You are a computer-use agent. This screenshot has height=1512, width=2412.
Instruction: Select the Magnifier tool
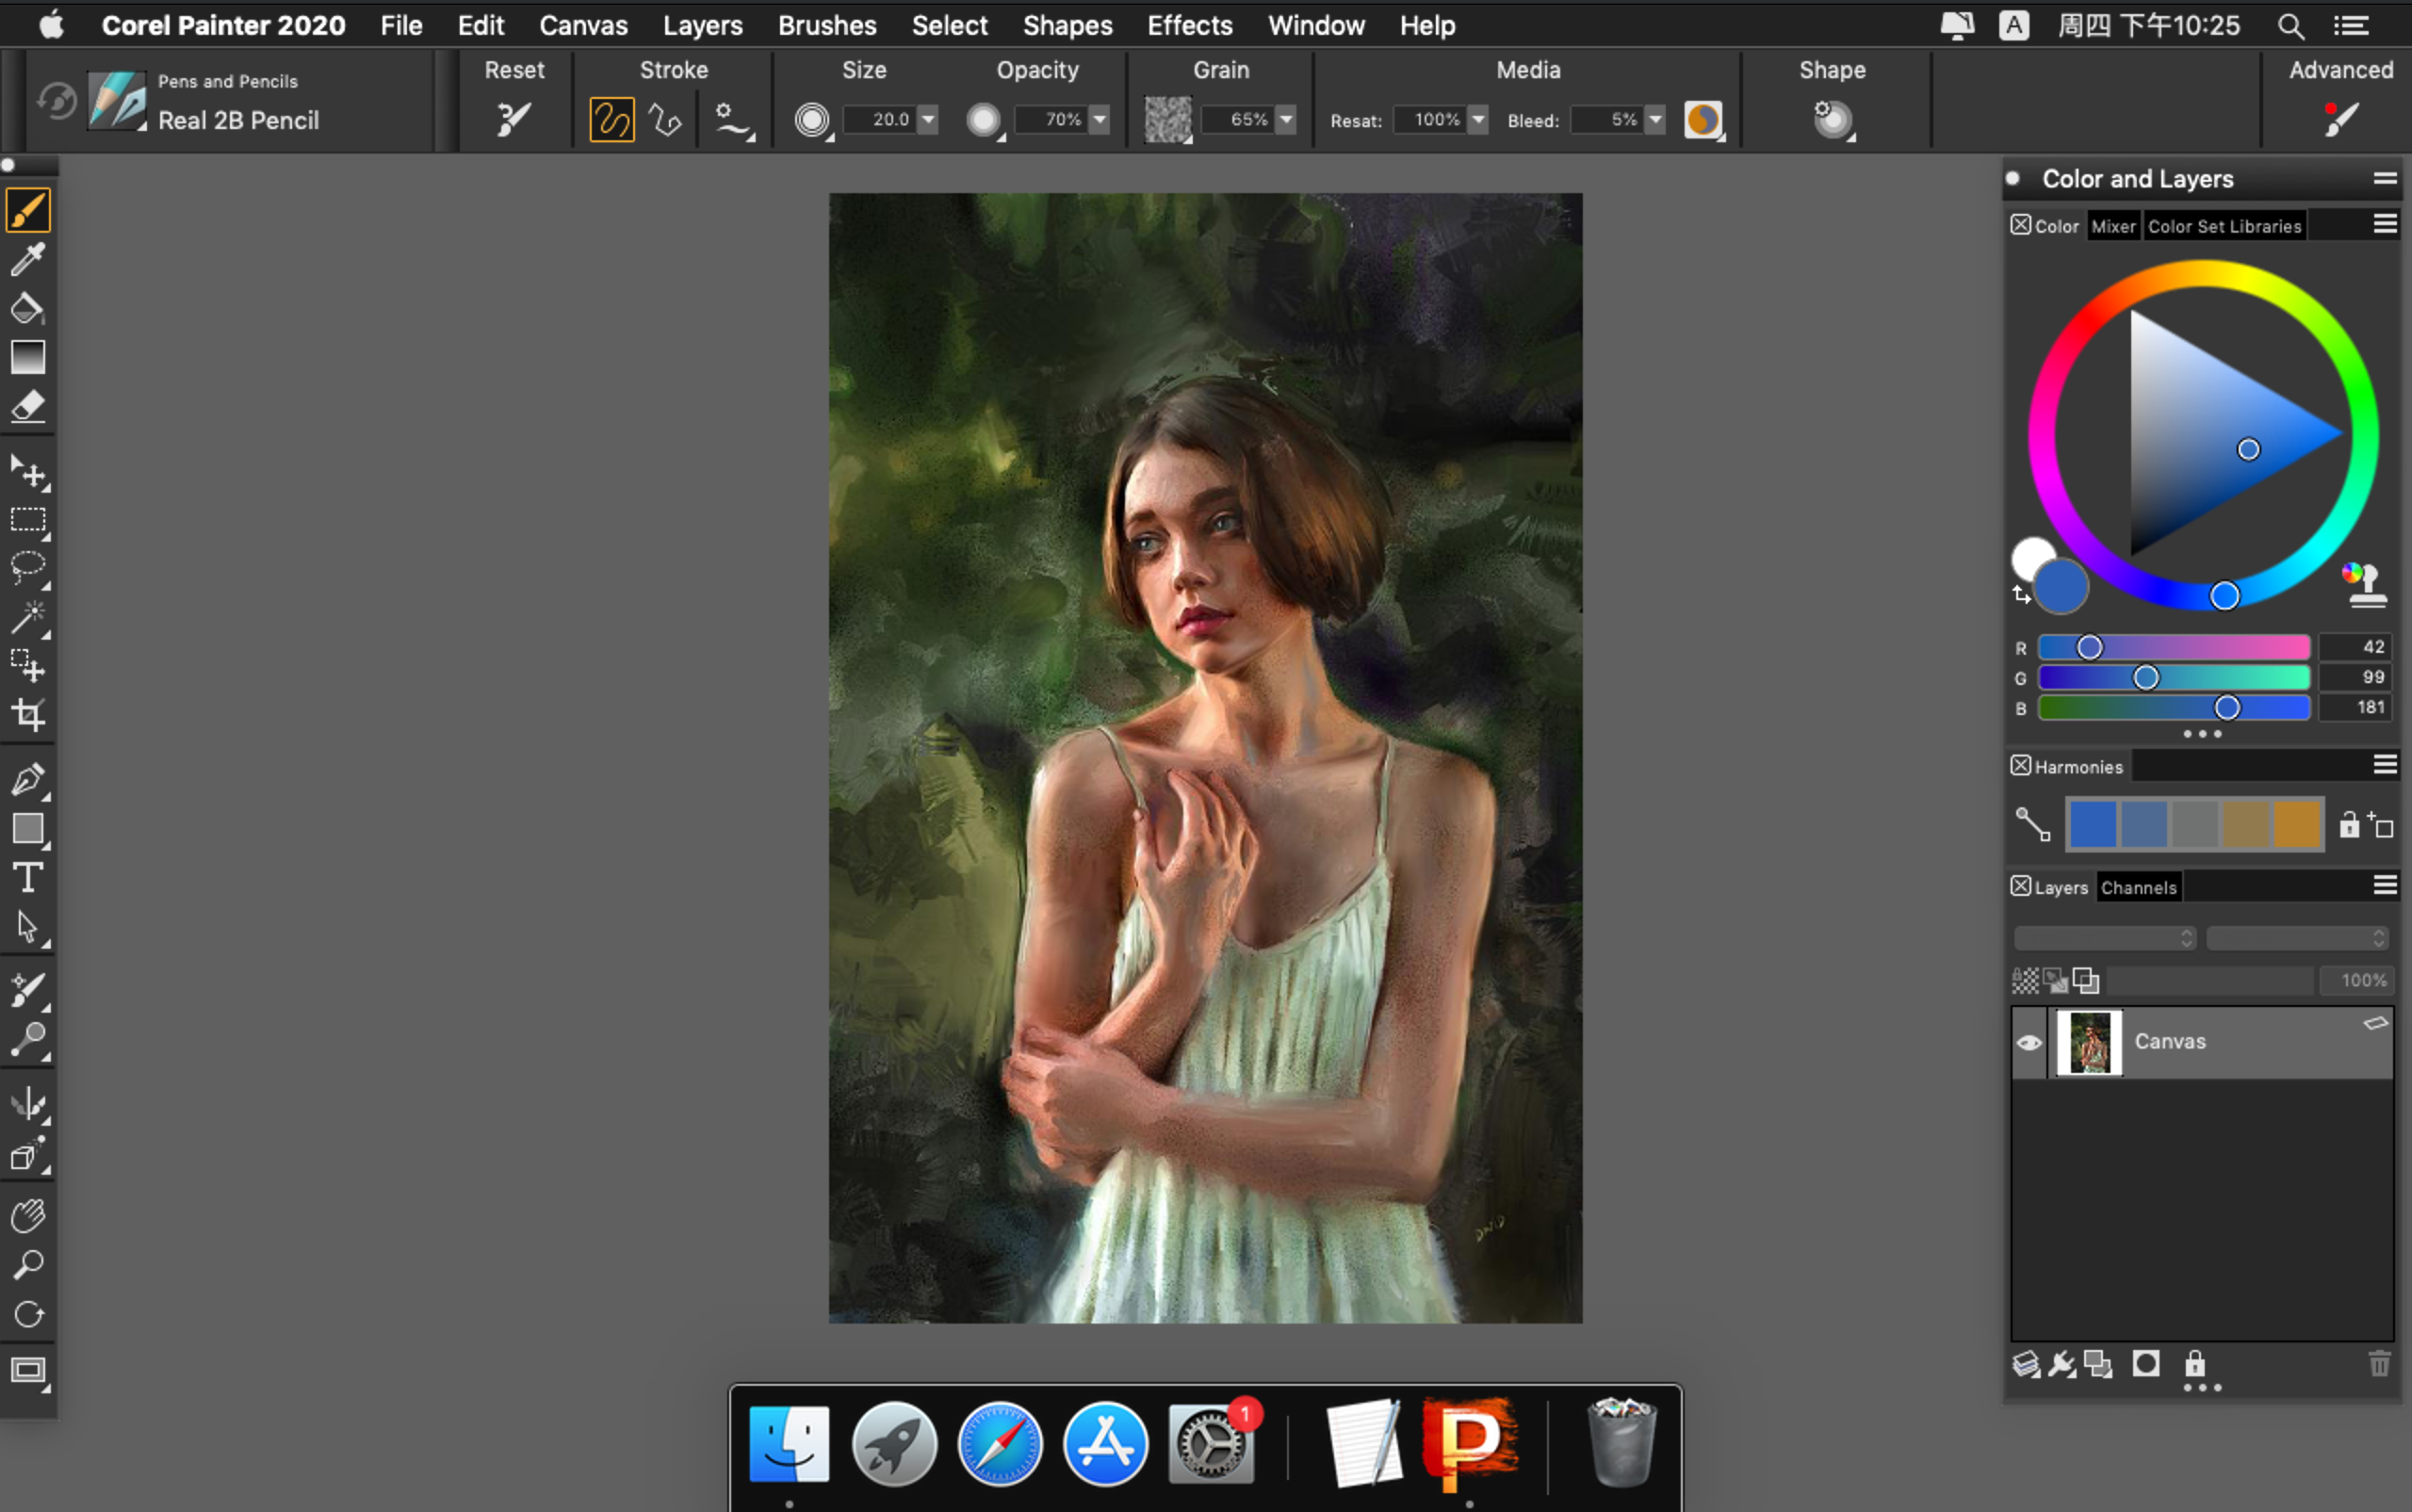[x=28, y=1265]
